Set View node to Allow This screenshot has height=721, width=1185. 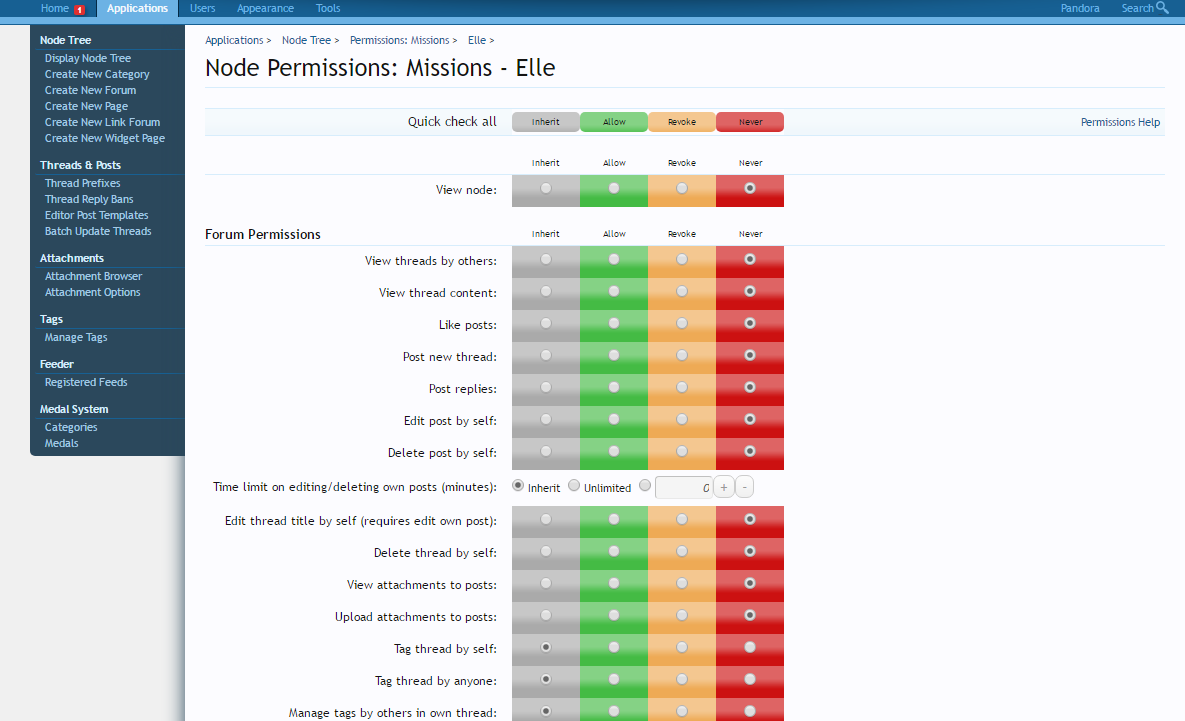click(613, 188)
